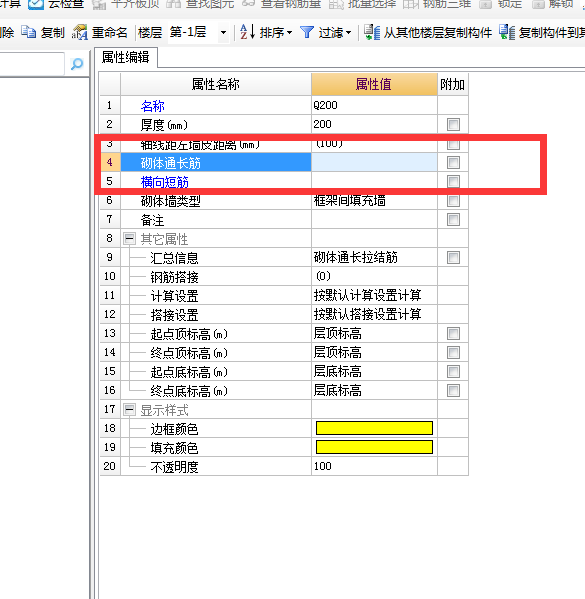Viewport: 585px width, 599px height.
Task: Click in the component search input field
Action: tap(32, 64)
